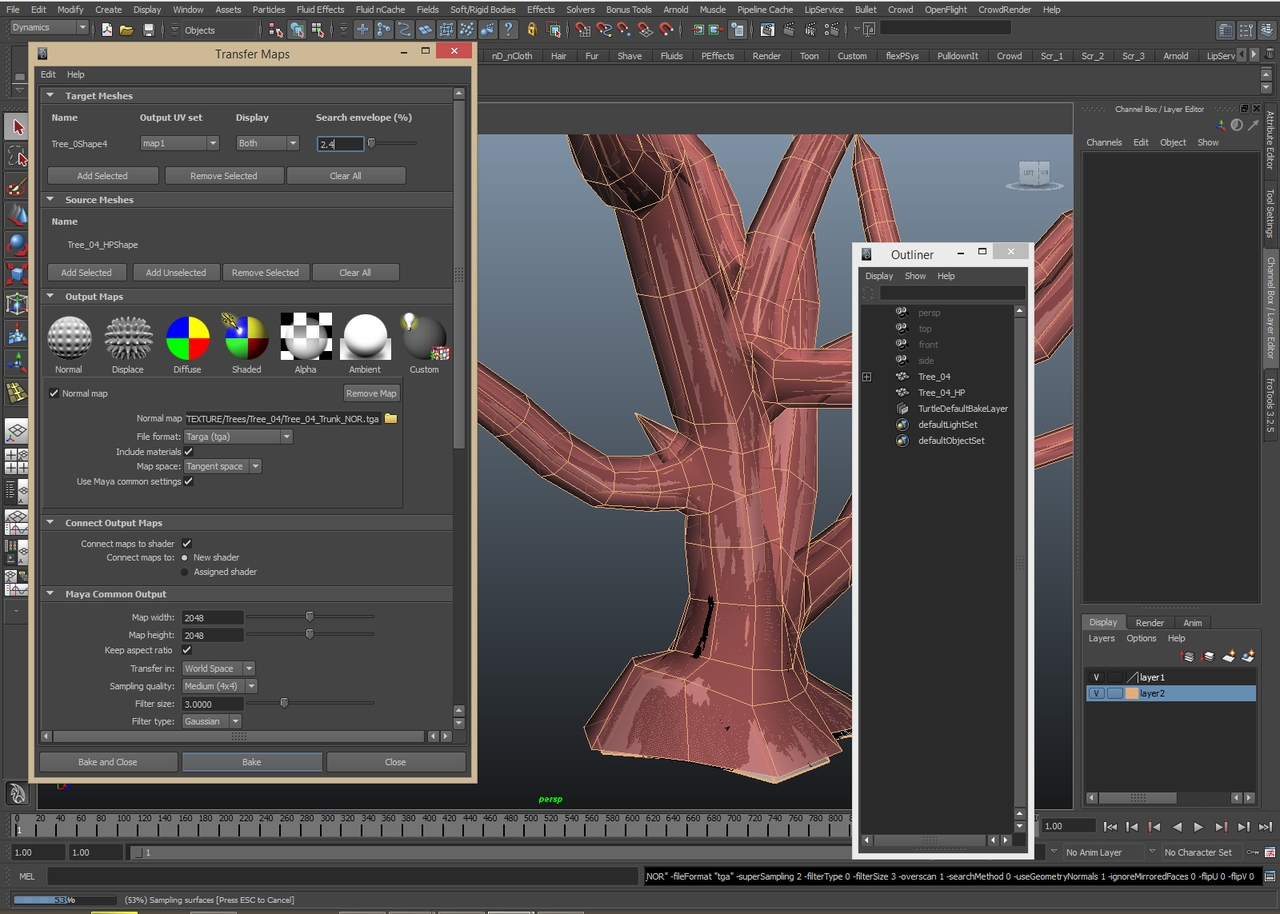Switch to the Anim layer tab
This screenshot has width=1280, height=914.
1192,622
